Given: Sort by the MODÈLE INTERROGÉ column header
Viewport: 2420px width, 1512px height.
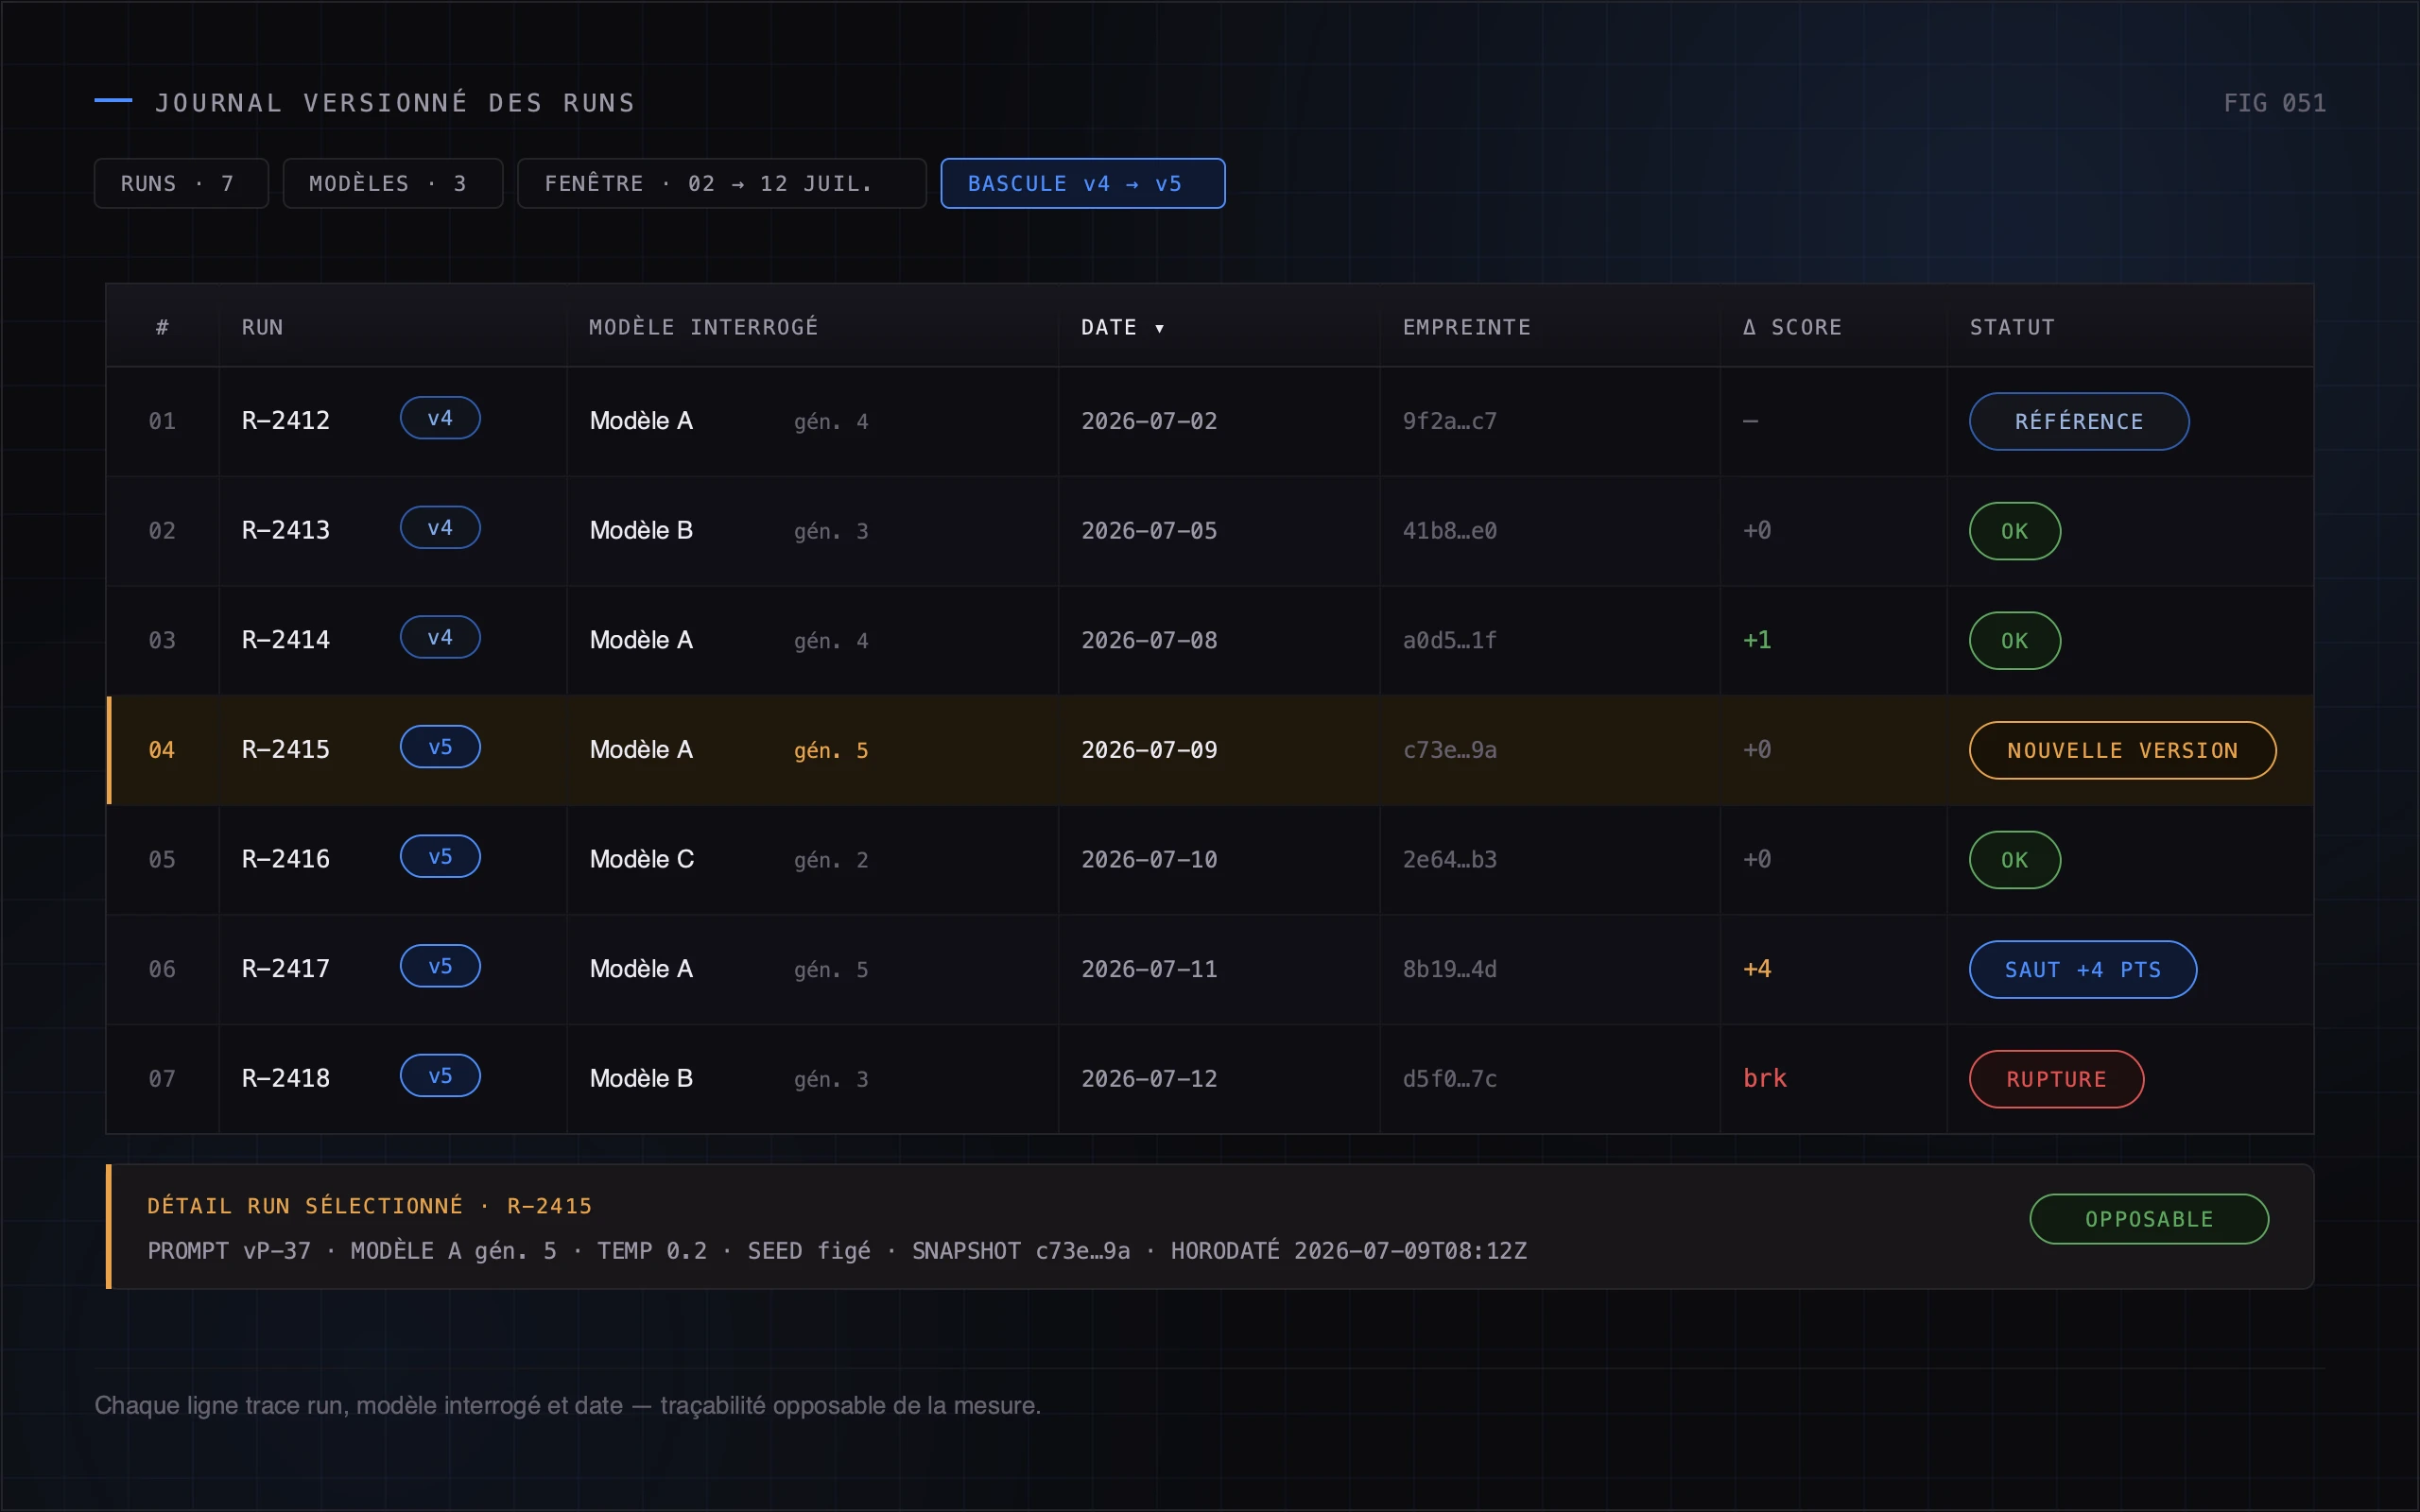Looking at the screenshot, I should (x=704, y=327).
